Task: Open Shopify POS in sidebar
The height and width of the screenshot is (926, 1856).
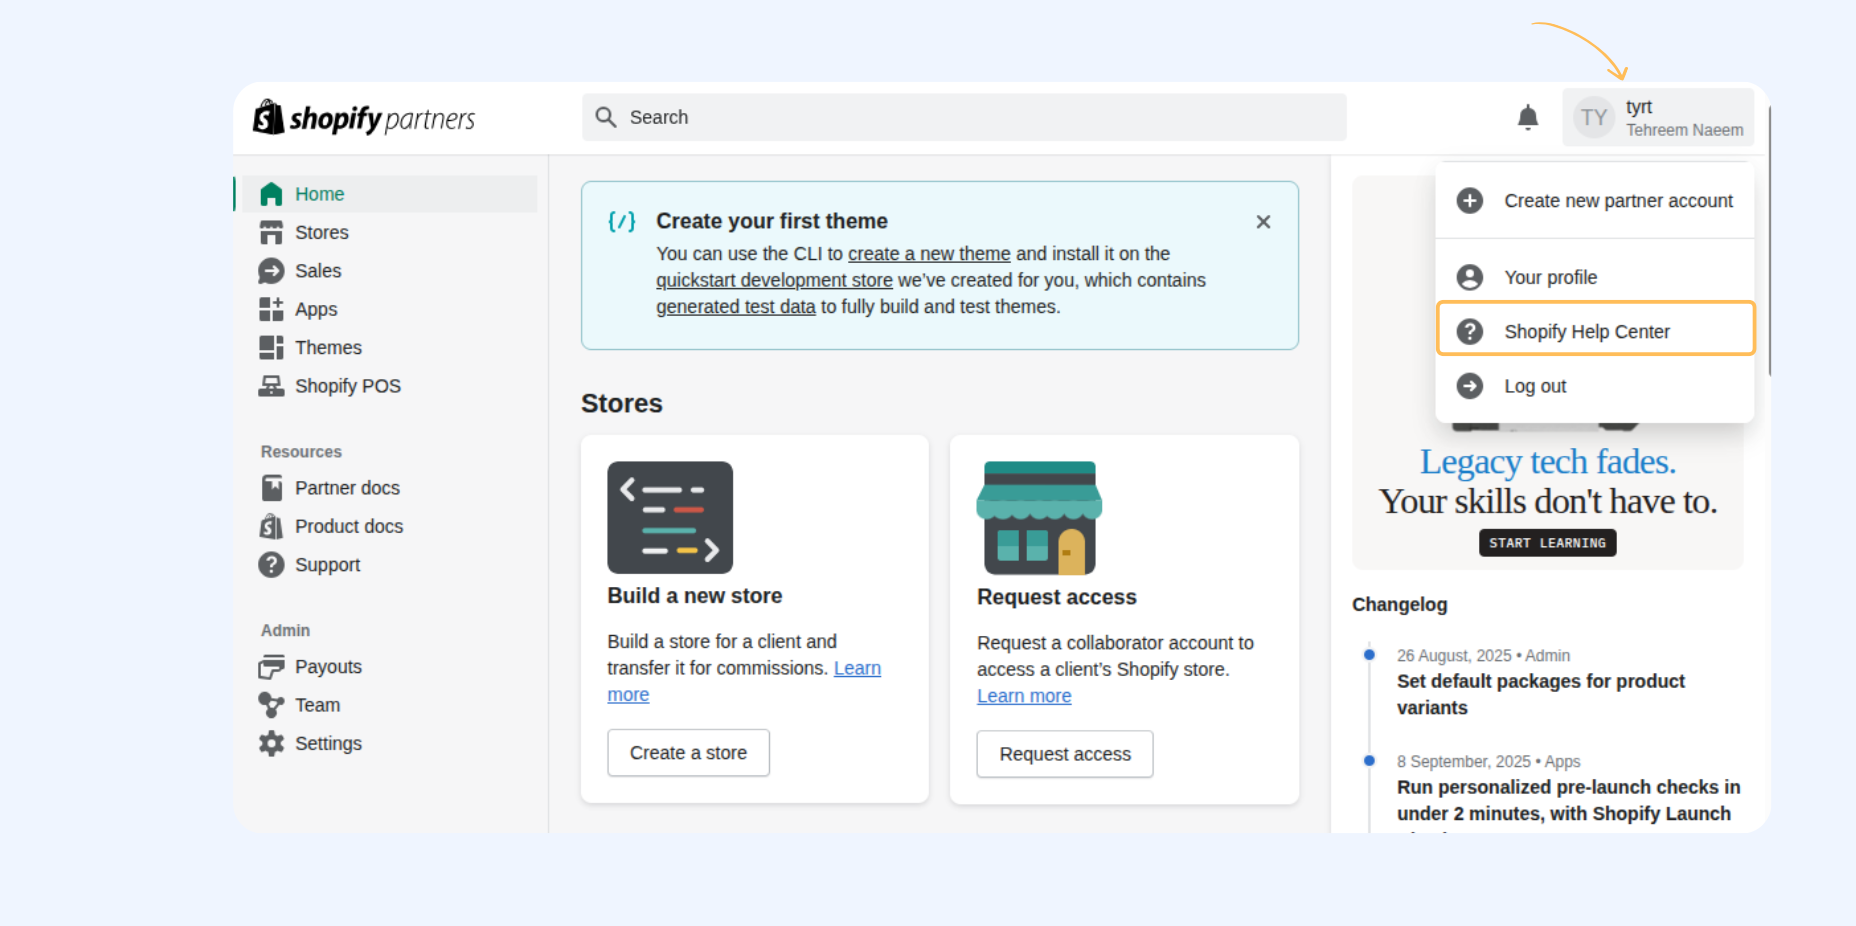Action: (389, 386)
